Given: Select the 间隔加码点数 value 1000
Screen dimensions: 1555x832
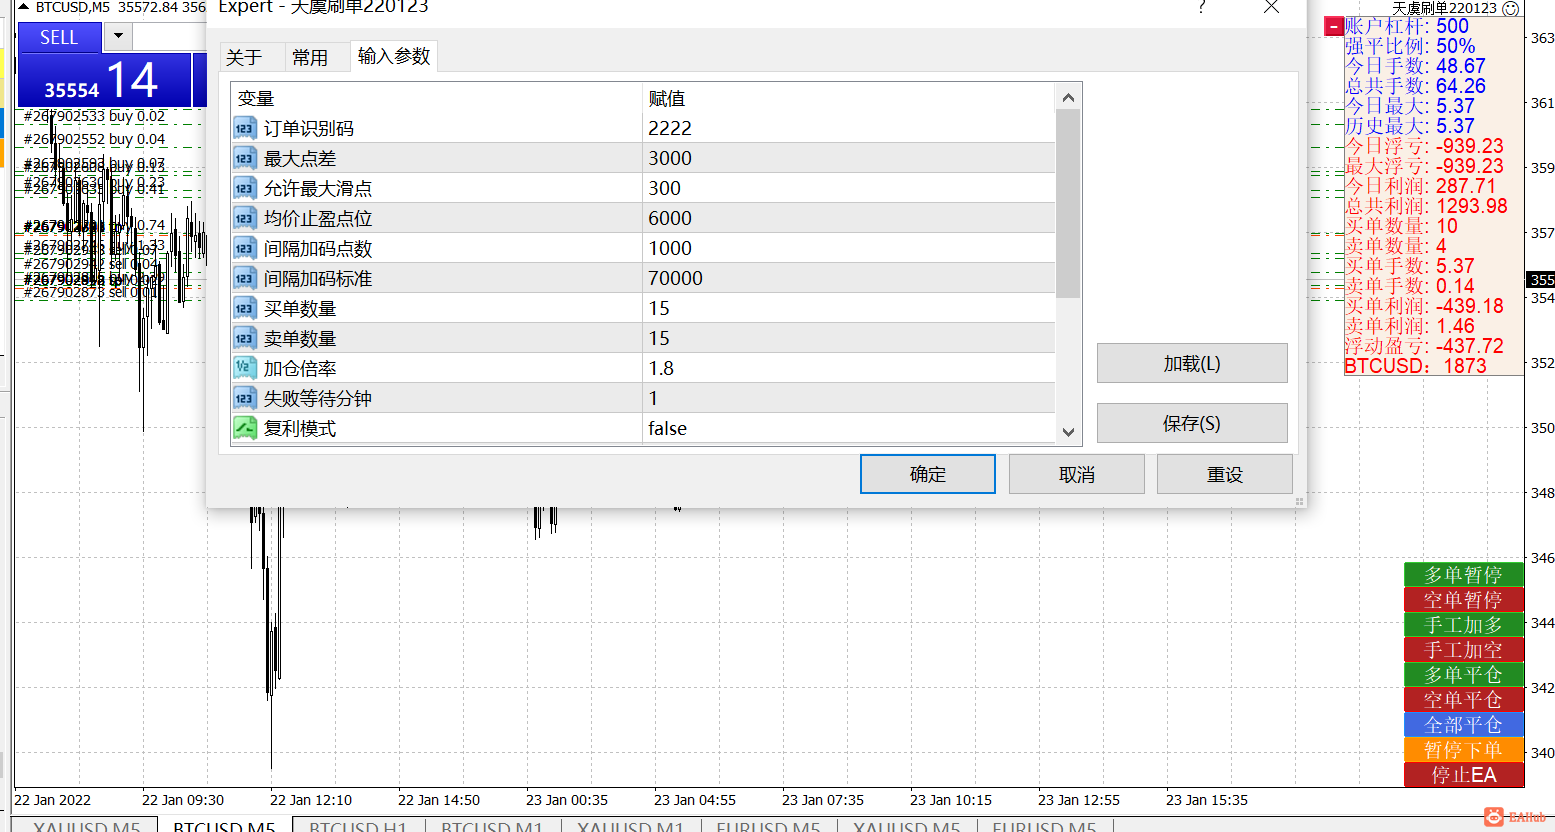Looking at the screenshot, I should [670, 248].
